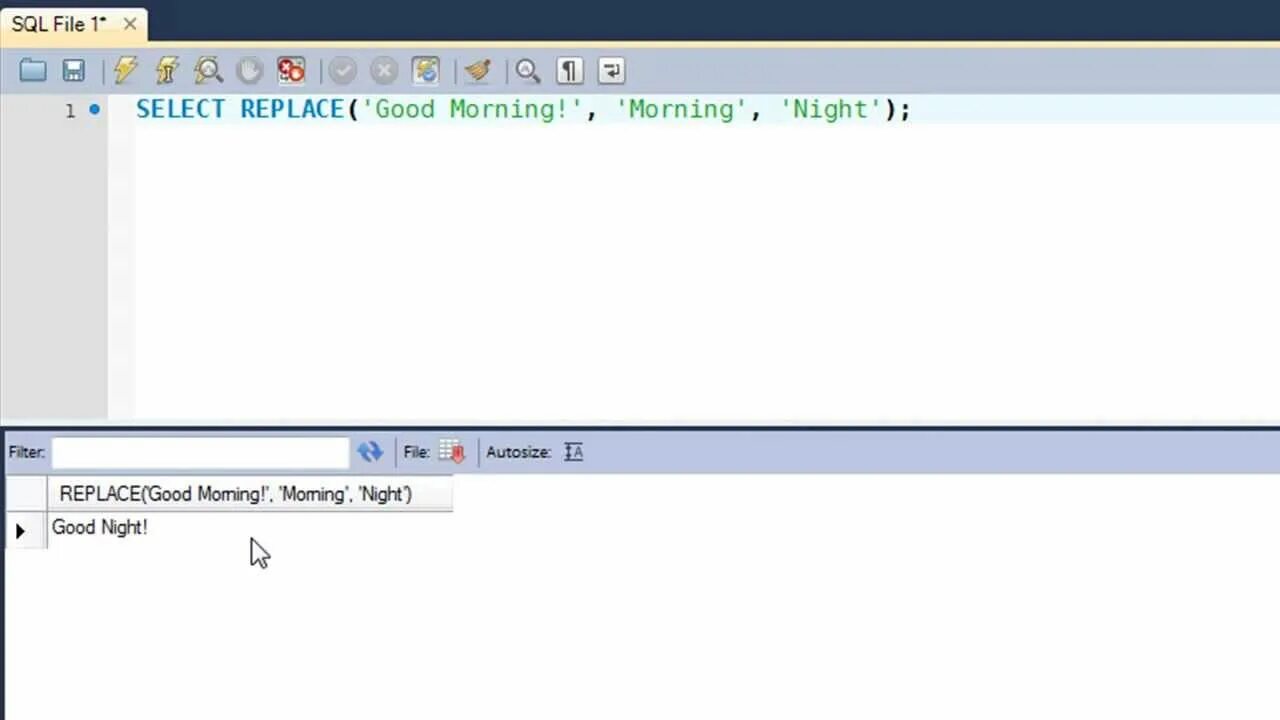Toggle word wrapping icon

pyautogui.click(x=611, y=70)
